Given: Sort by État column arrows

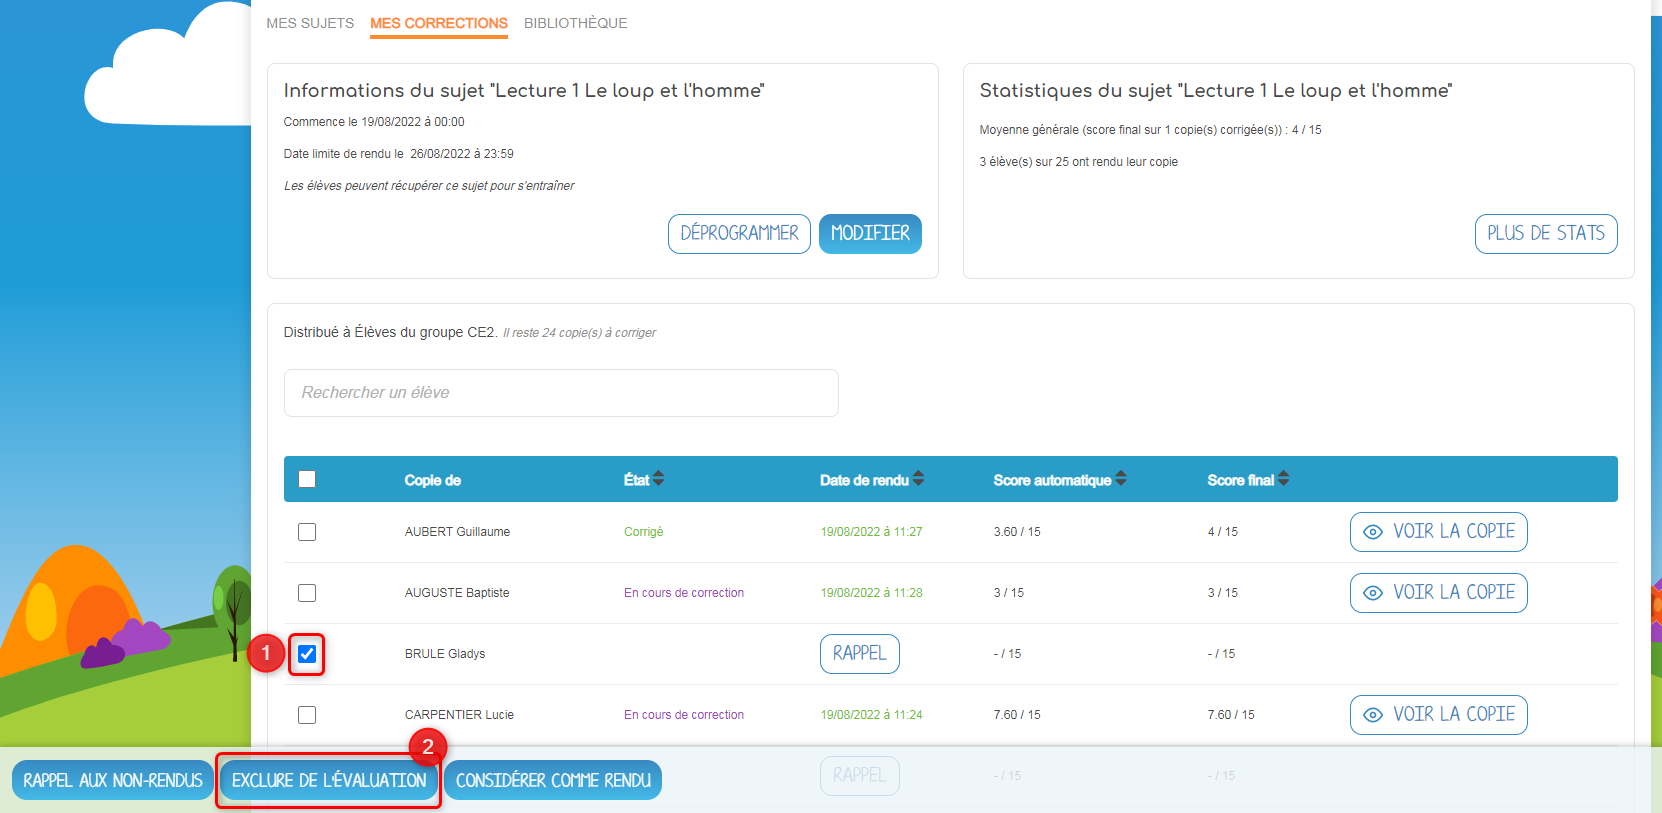Looking at the screenshot, I should pos(658,479).
